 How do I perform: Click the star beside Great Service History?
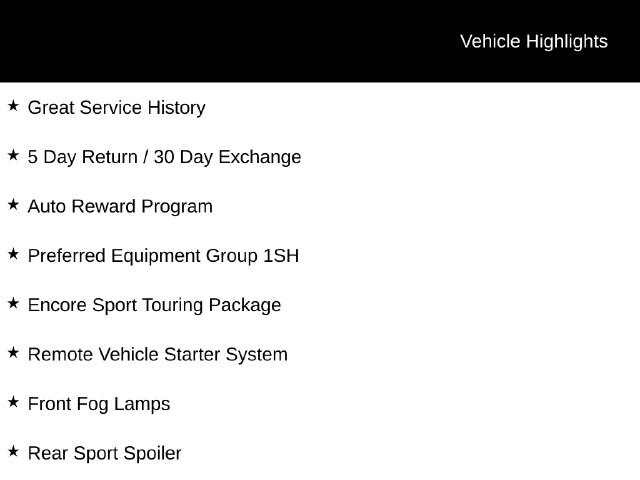coord(13,106)
